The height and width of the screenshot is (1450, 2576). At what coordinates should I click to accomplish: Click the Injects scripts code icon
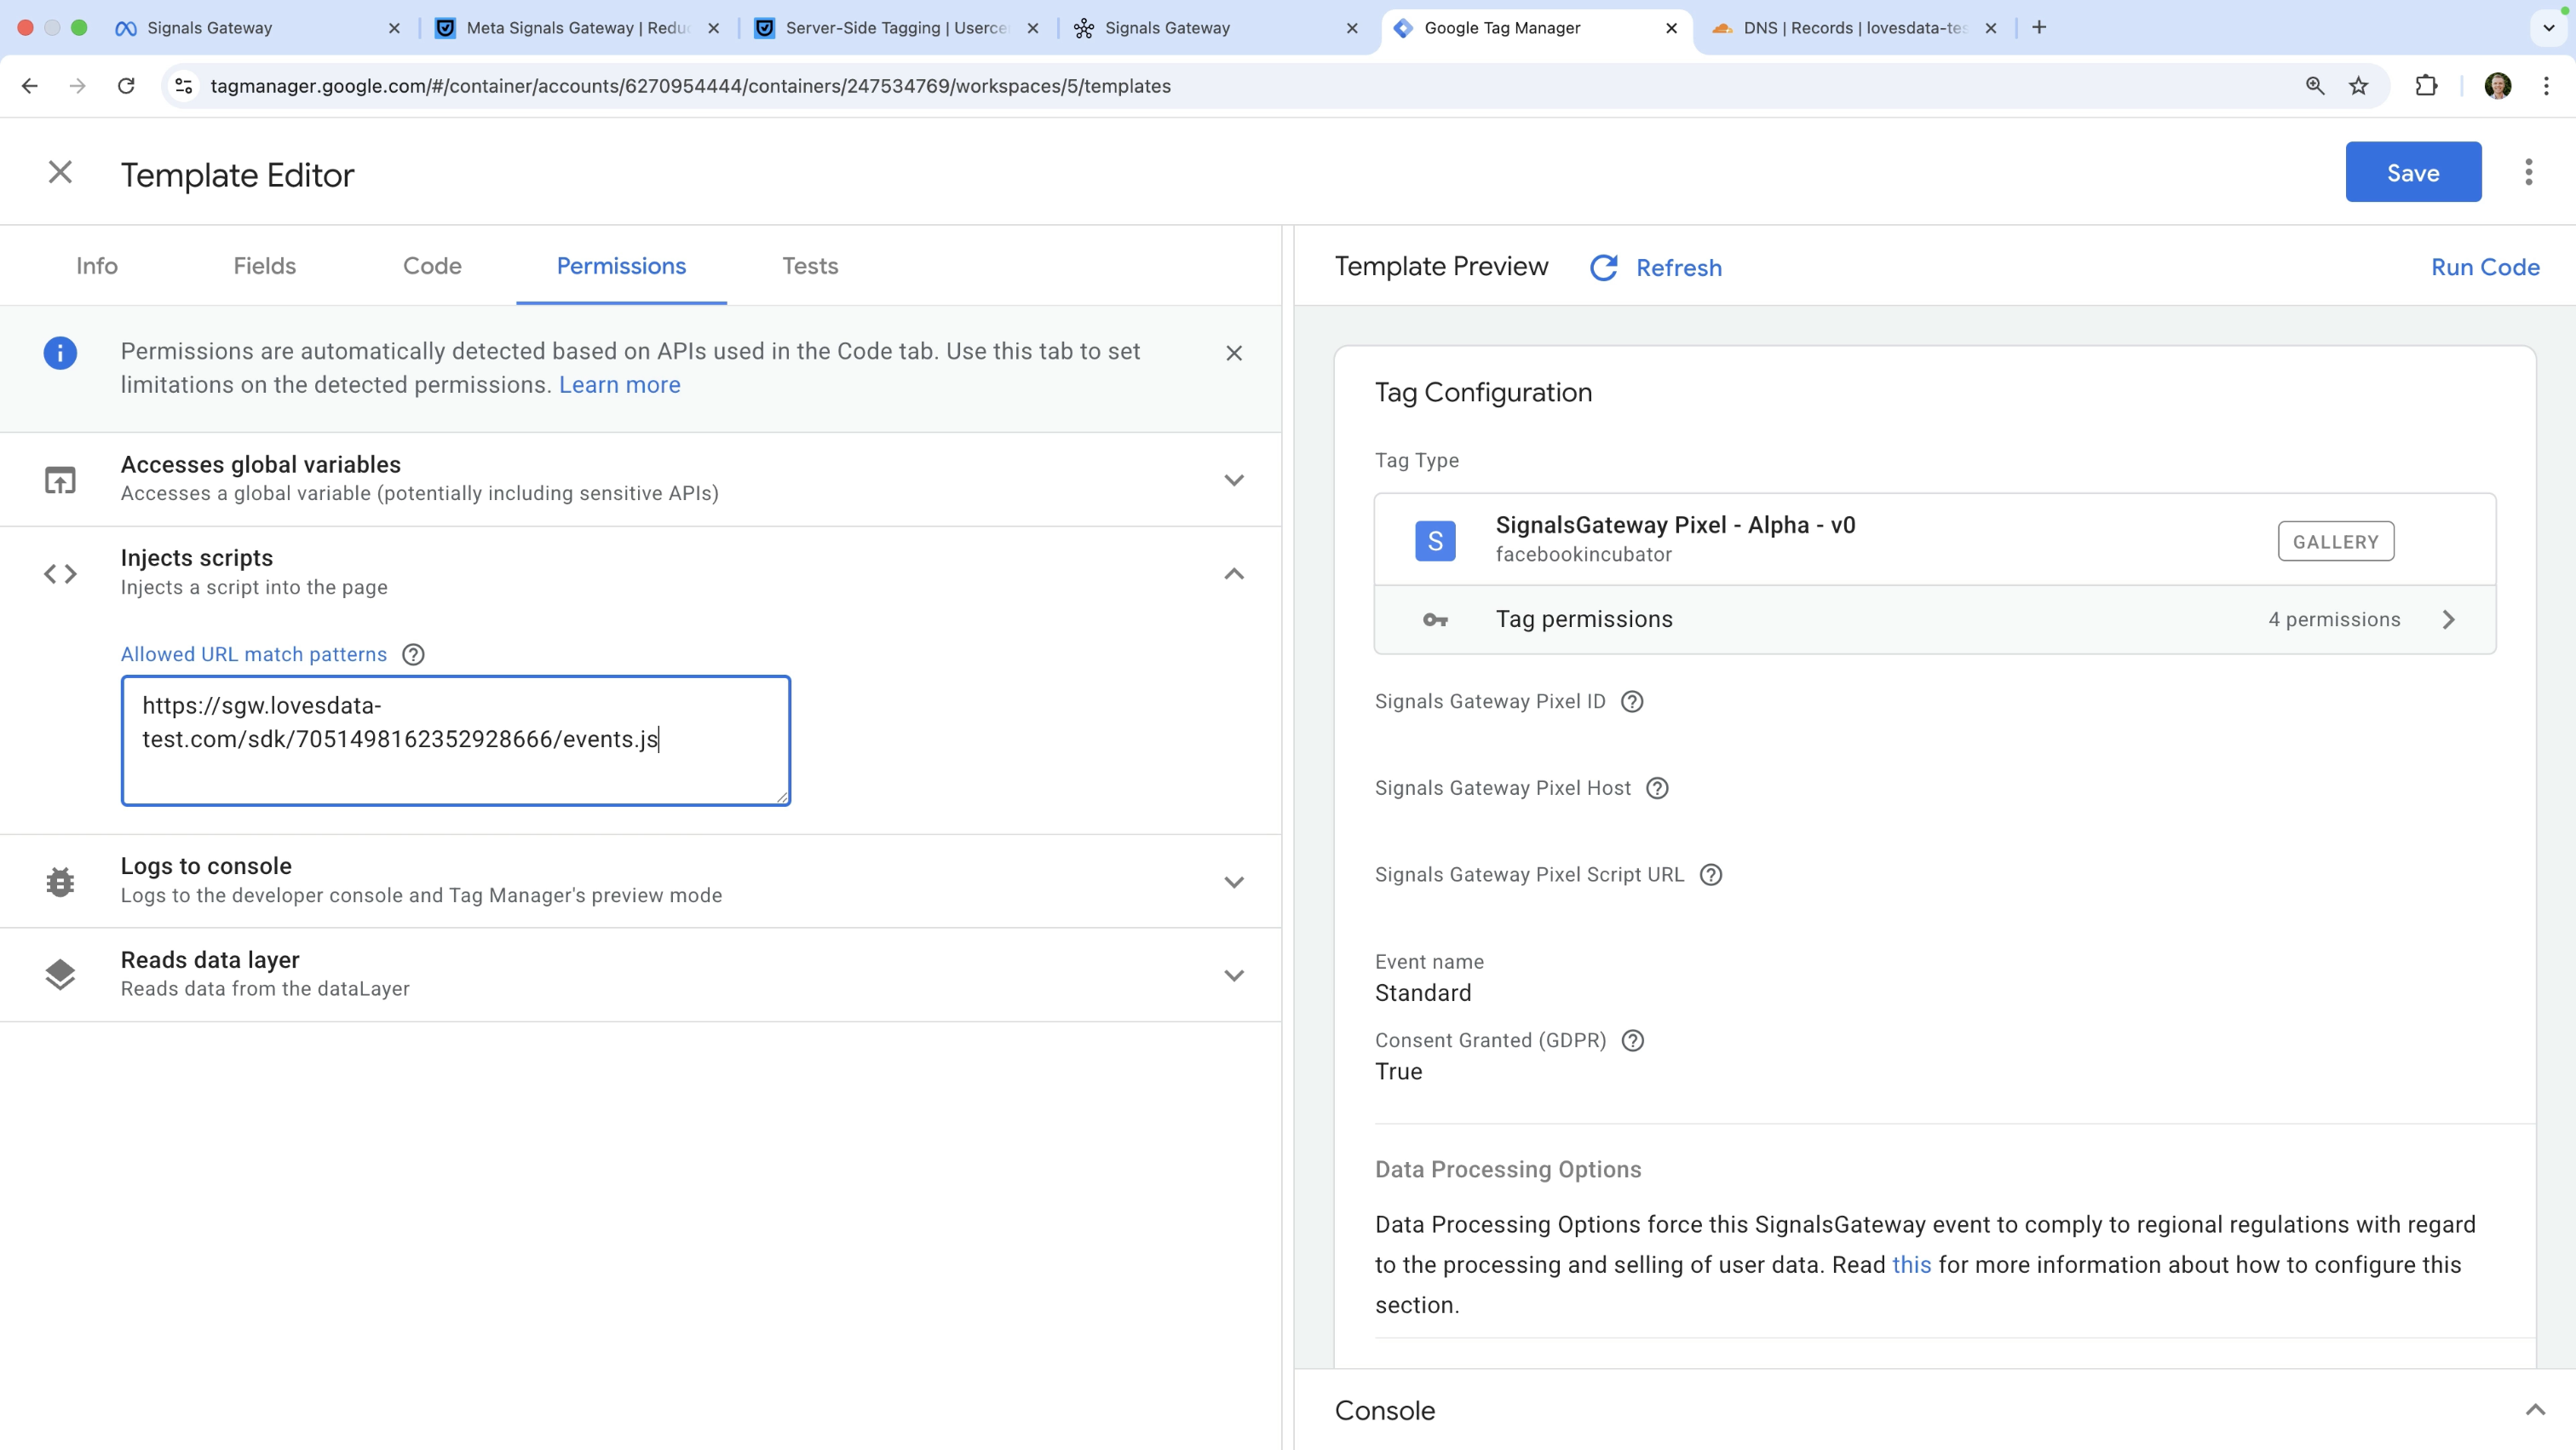pyautogui.click(x=60, y=573)
